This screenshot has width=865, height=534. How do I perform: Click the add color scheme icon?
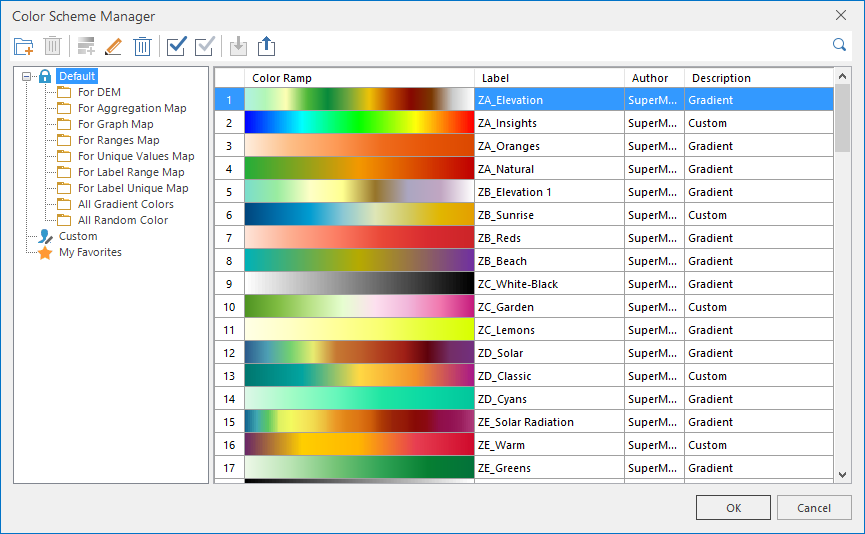coord(85,46)
